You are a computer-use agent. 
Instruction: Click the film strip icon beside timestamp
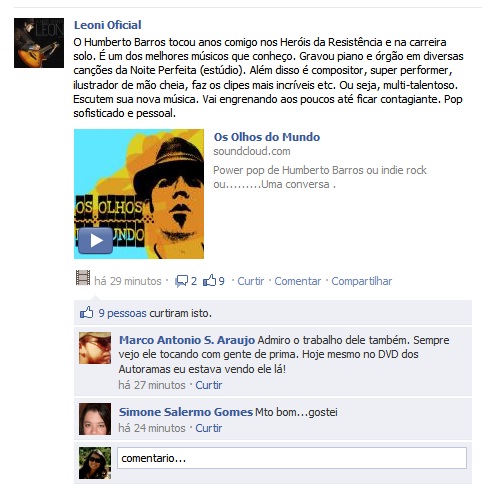coord(83,278)
